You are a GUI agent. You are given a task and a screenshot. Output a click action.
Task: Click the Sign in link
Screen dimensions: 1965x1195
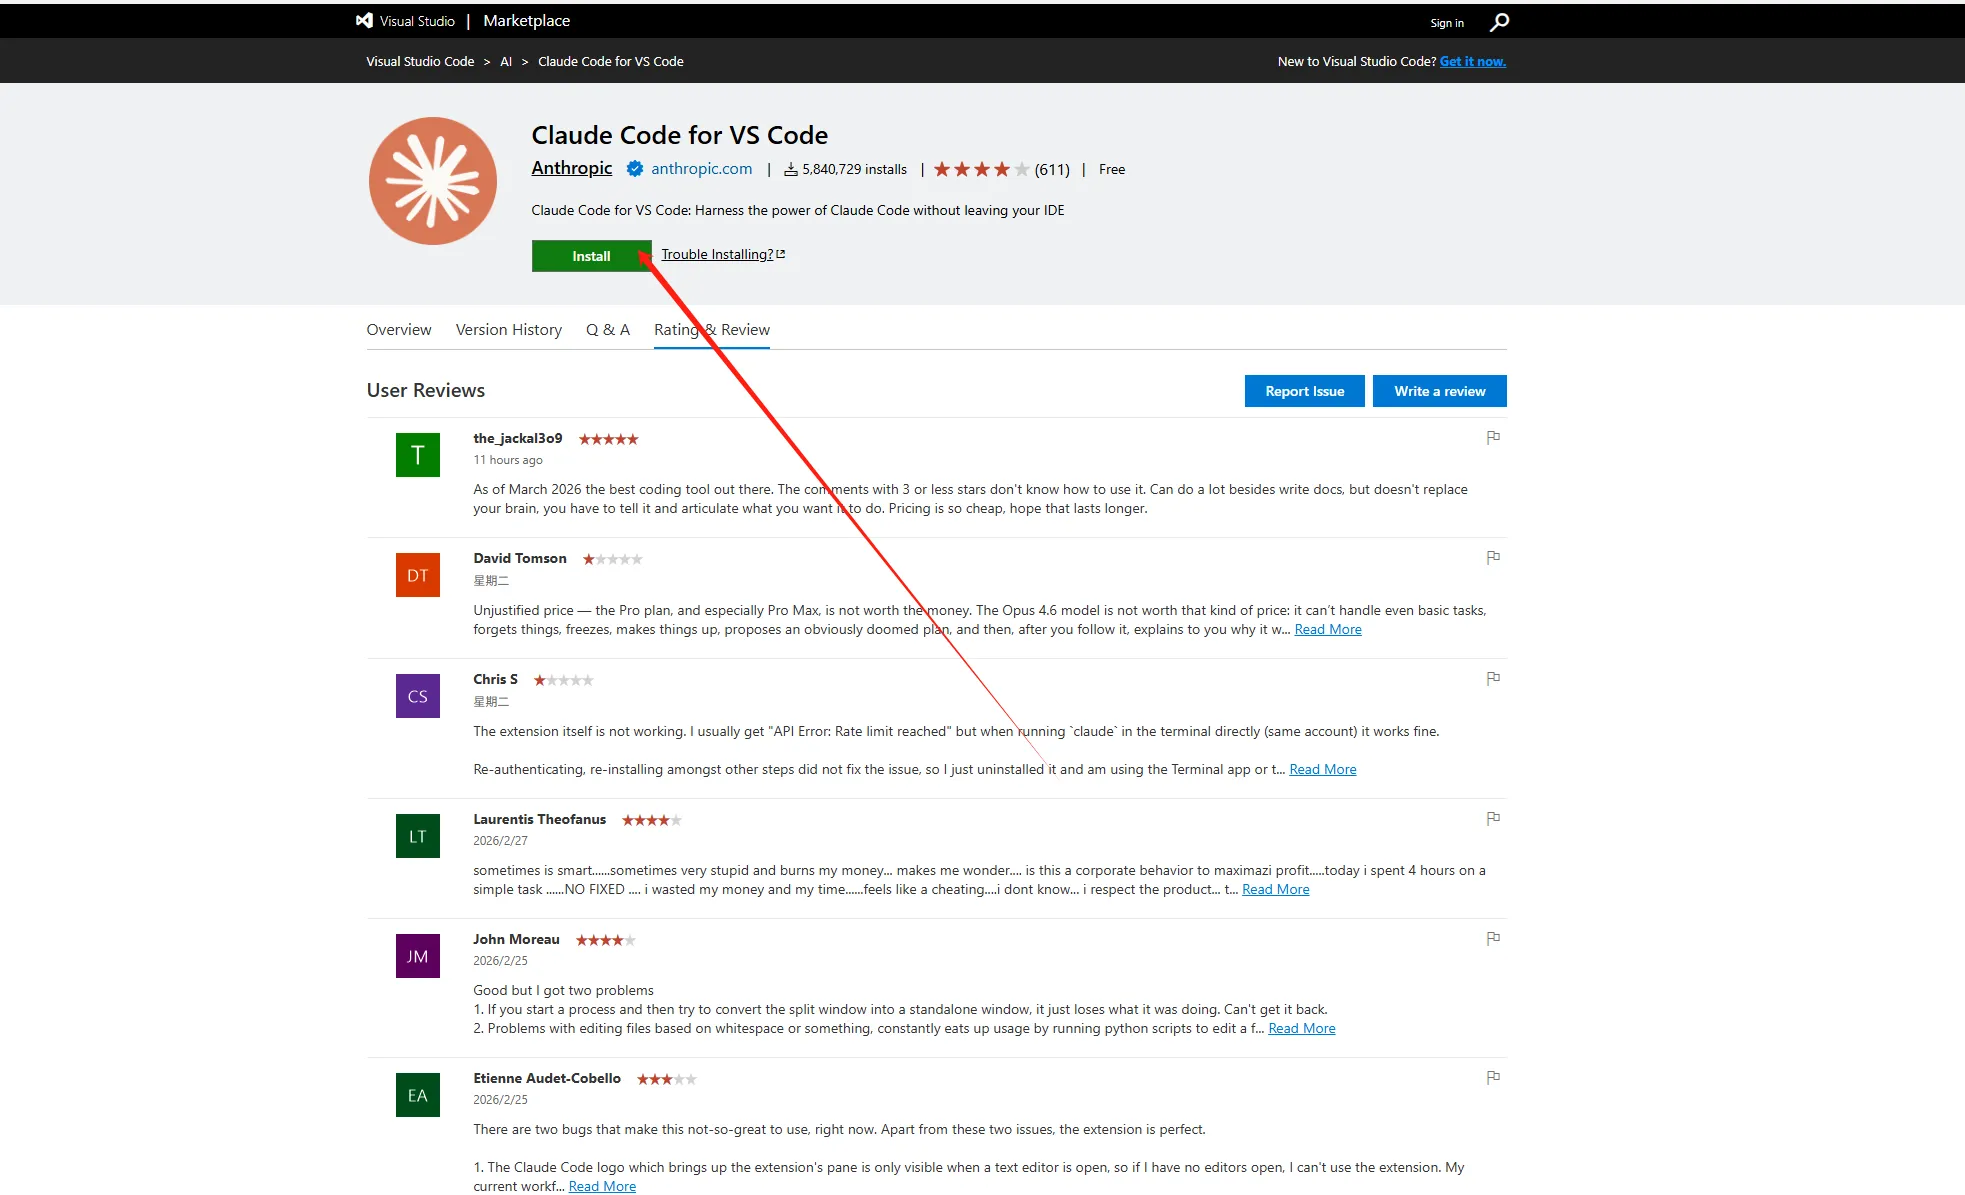click(x=1446, y=23)
